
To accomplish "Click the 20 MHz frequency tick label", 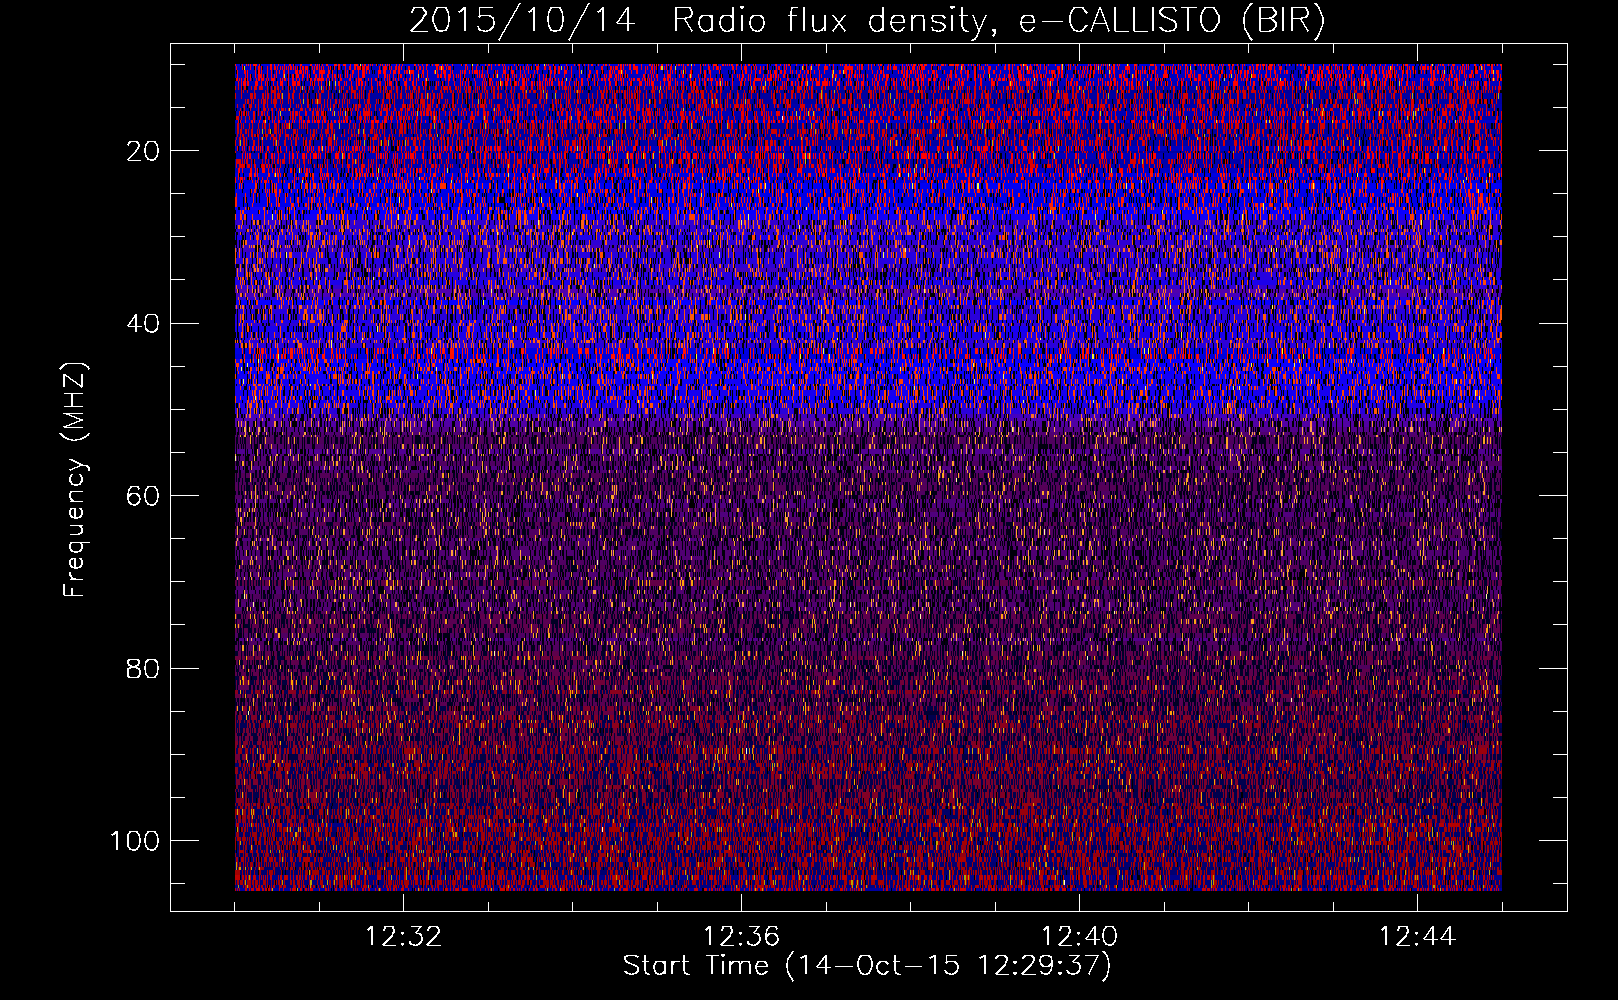I will [144, 151].
